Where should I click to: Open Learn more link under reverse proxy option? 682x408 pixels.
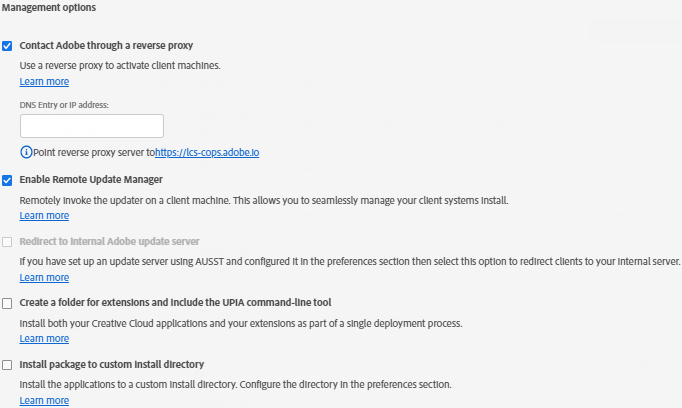[x=44, y=82]
